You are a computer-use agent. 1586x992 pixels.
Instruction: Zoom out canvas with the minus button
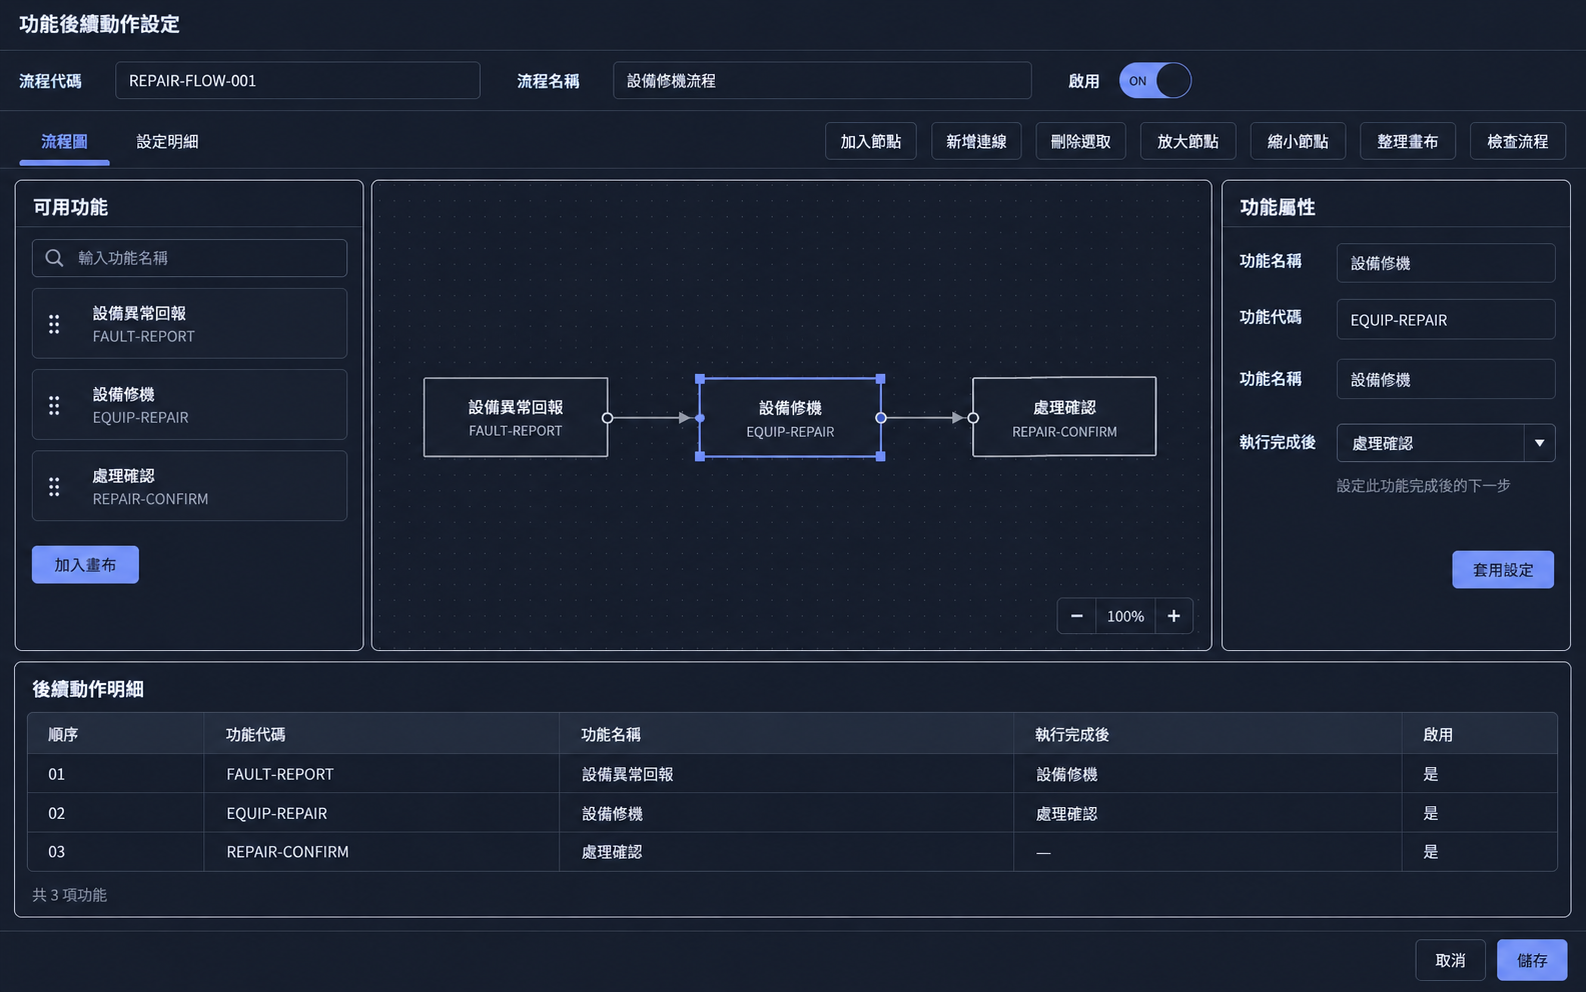tap(1077, 616)
